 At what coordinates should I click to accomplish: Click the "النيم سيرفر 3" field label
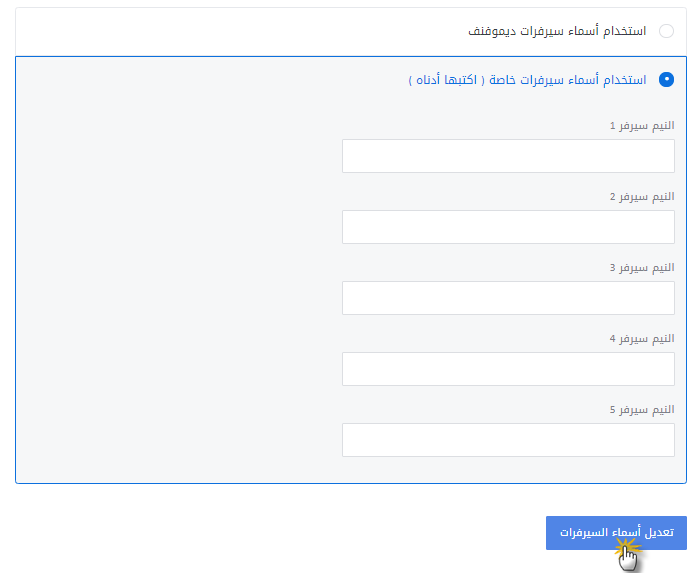(642, 268)
